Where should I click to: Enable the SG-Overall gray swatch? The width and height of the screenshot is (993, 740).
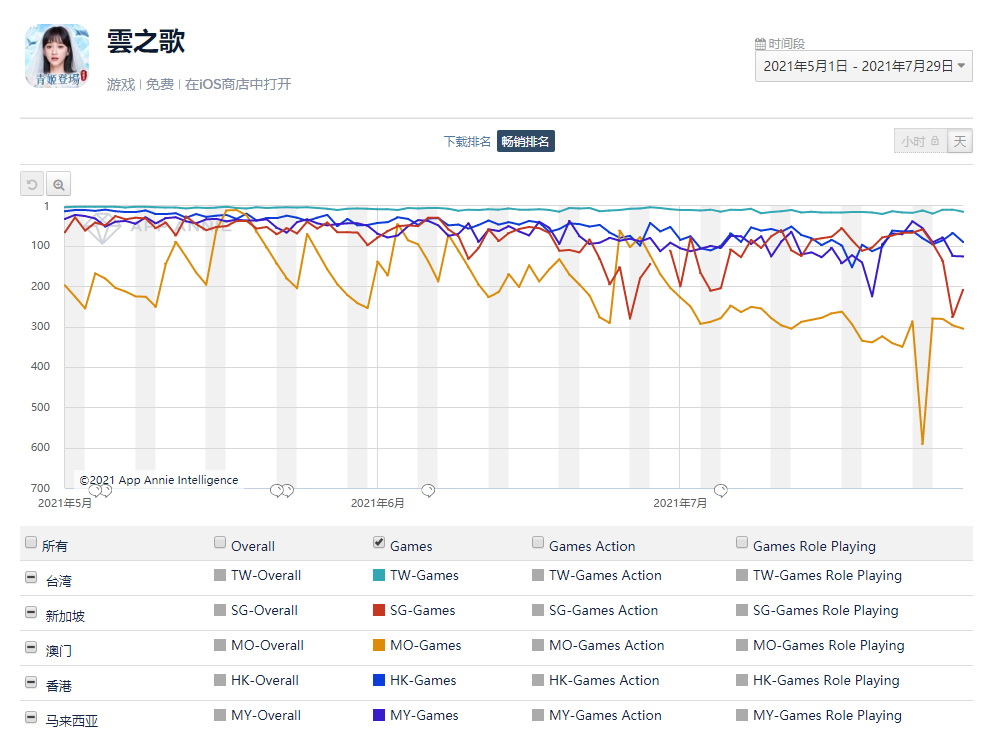pyautogui.click(x=220, y=610)
